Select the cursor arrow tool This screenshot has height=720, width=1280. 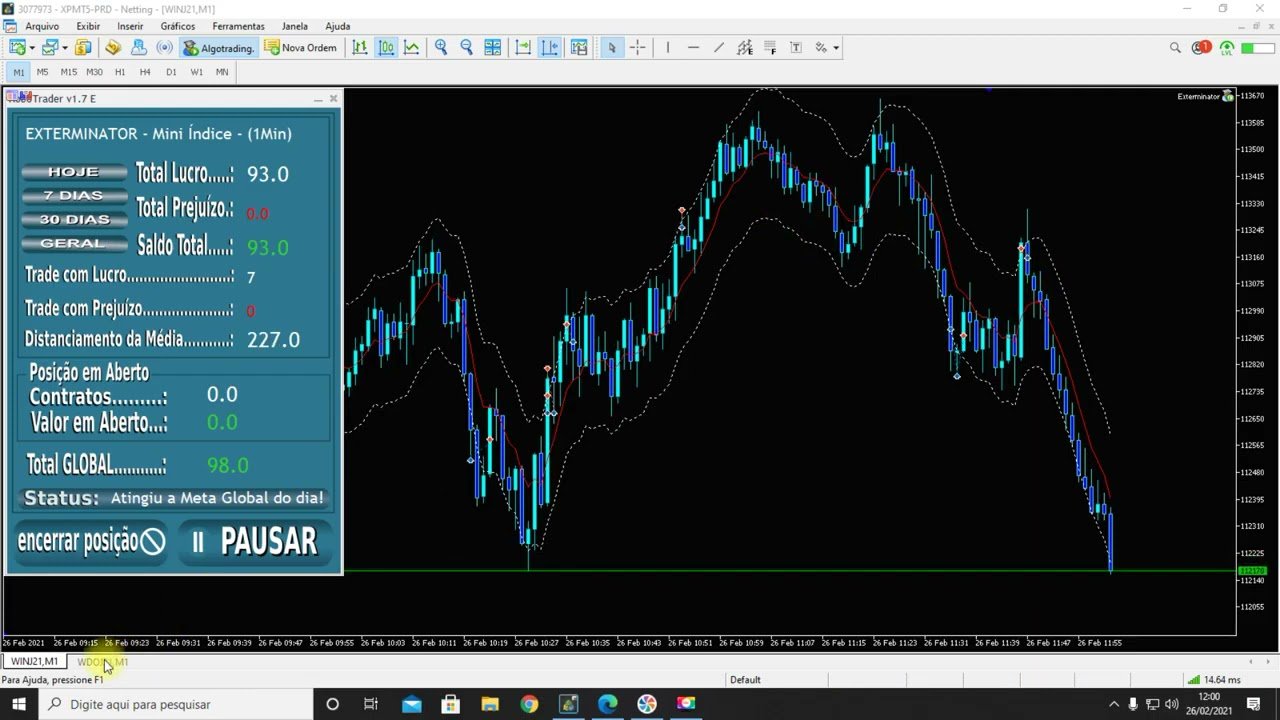click(612, 47)
